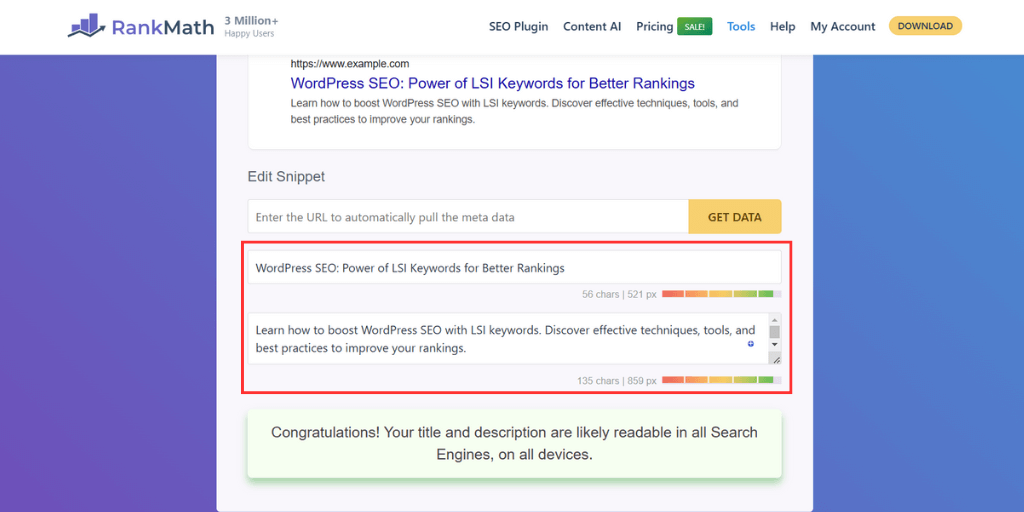Focus the URL input field
The height and width of the screenshot is (512, 1024).
tap(468, 217)
